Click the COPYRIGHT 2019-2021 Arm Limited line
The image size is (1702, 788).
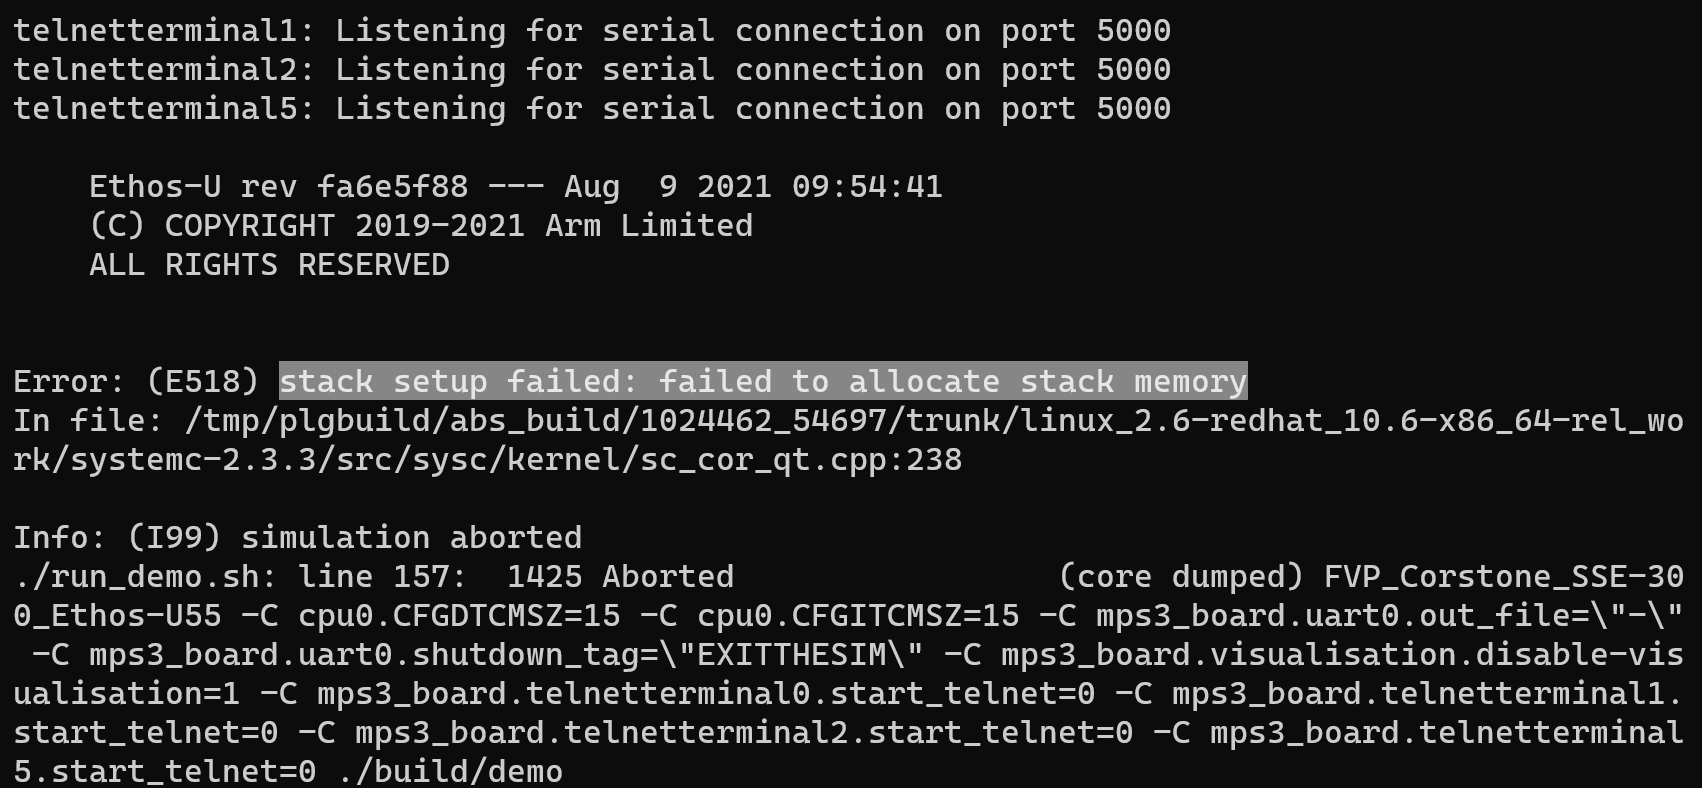click(420, 226)
